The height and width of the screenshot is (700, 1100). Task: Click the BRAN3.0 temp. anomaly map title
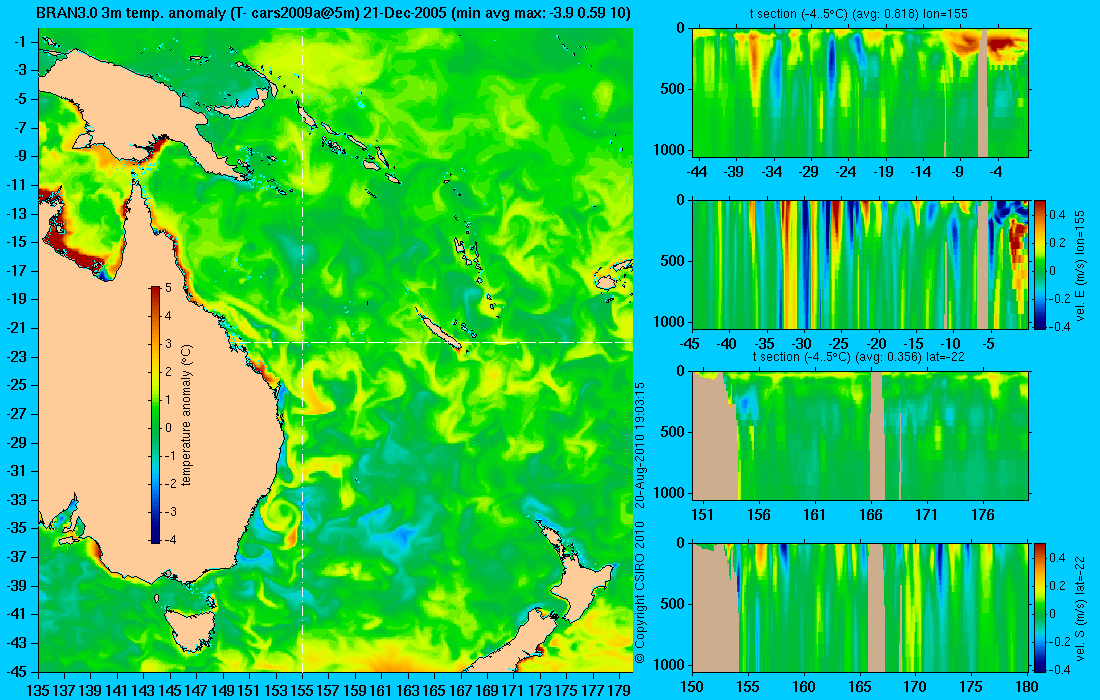333,13
